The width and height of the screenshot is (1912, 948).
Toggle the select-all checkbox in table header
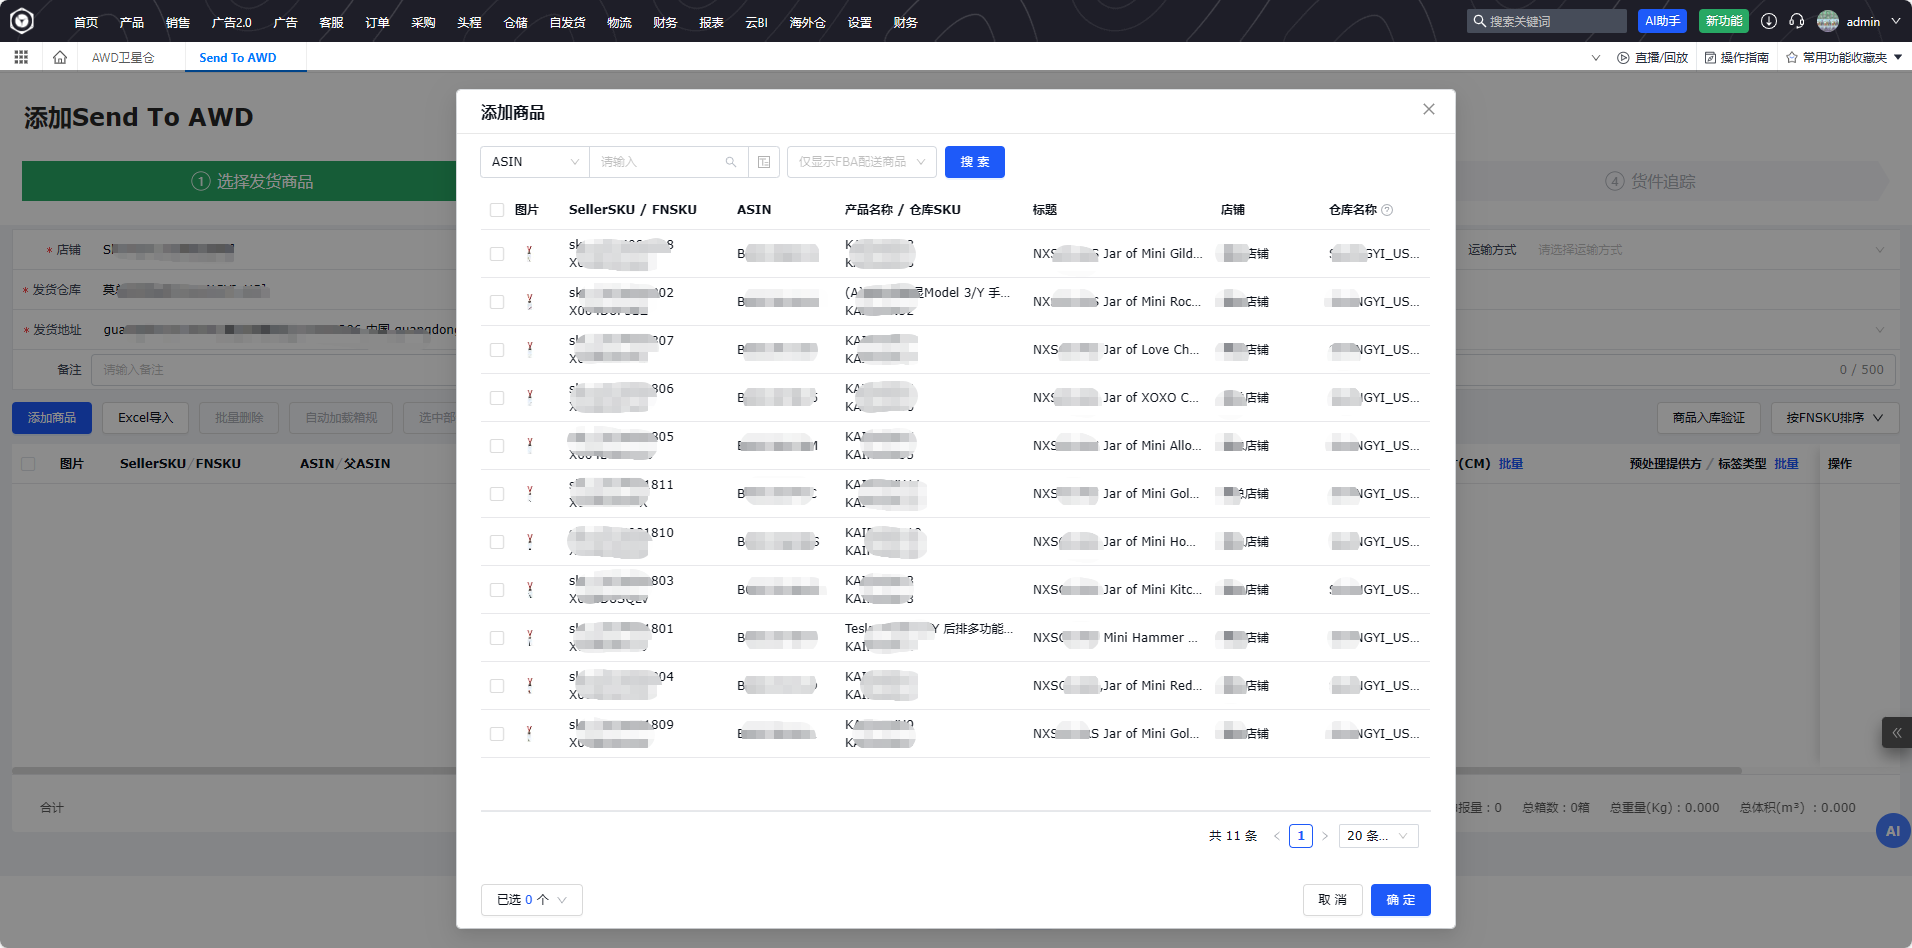pos(497,210)
